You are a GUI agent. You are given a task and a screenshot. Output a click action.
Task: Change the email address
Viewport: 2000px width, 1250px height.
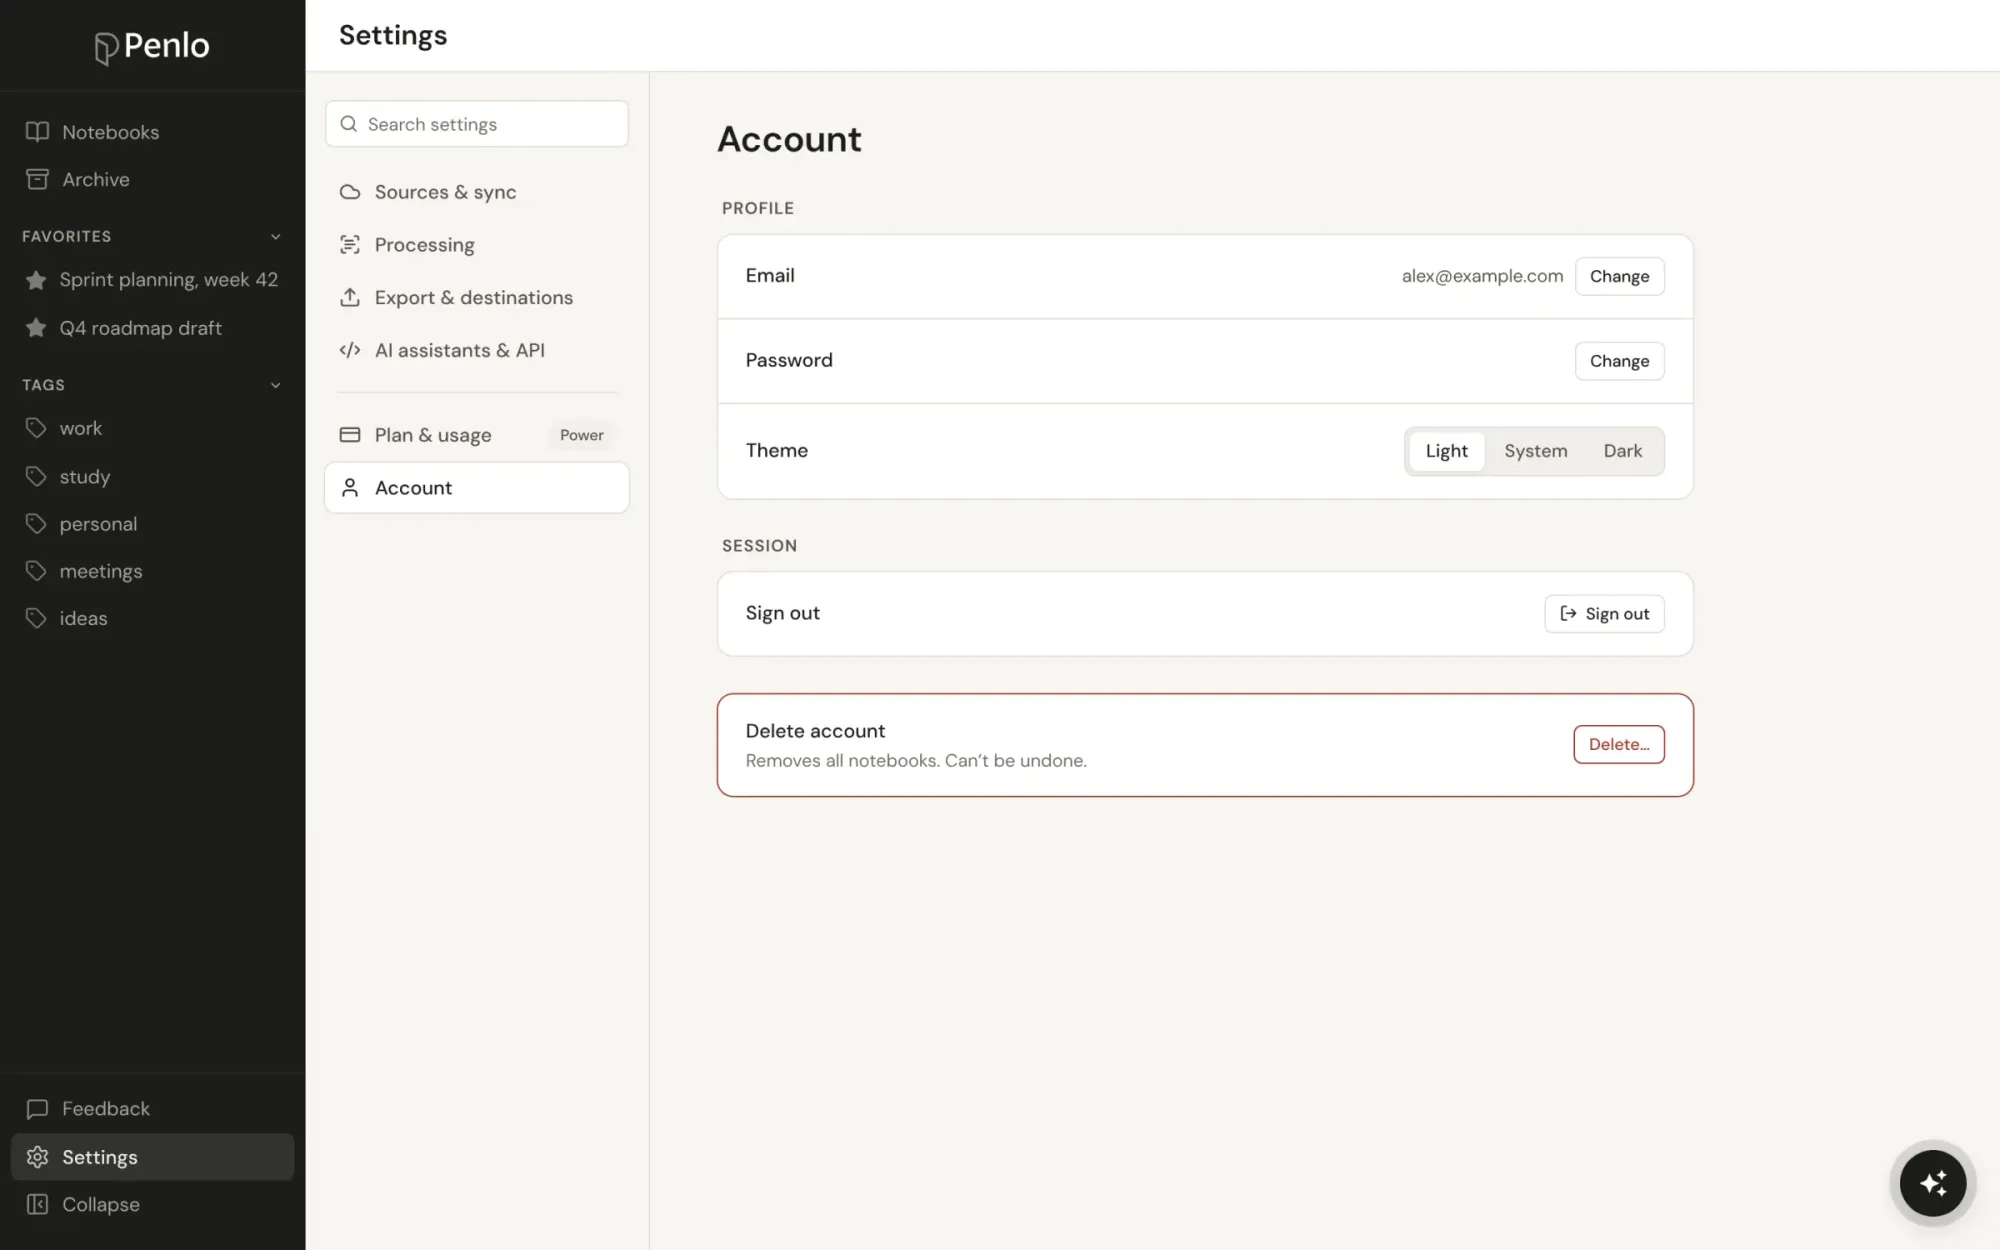pyautogui.click(x=1619, y=276)
